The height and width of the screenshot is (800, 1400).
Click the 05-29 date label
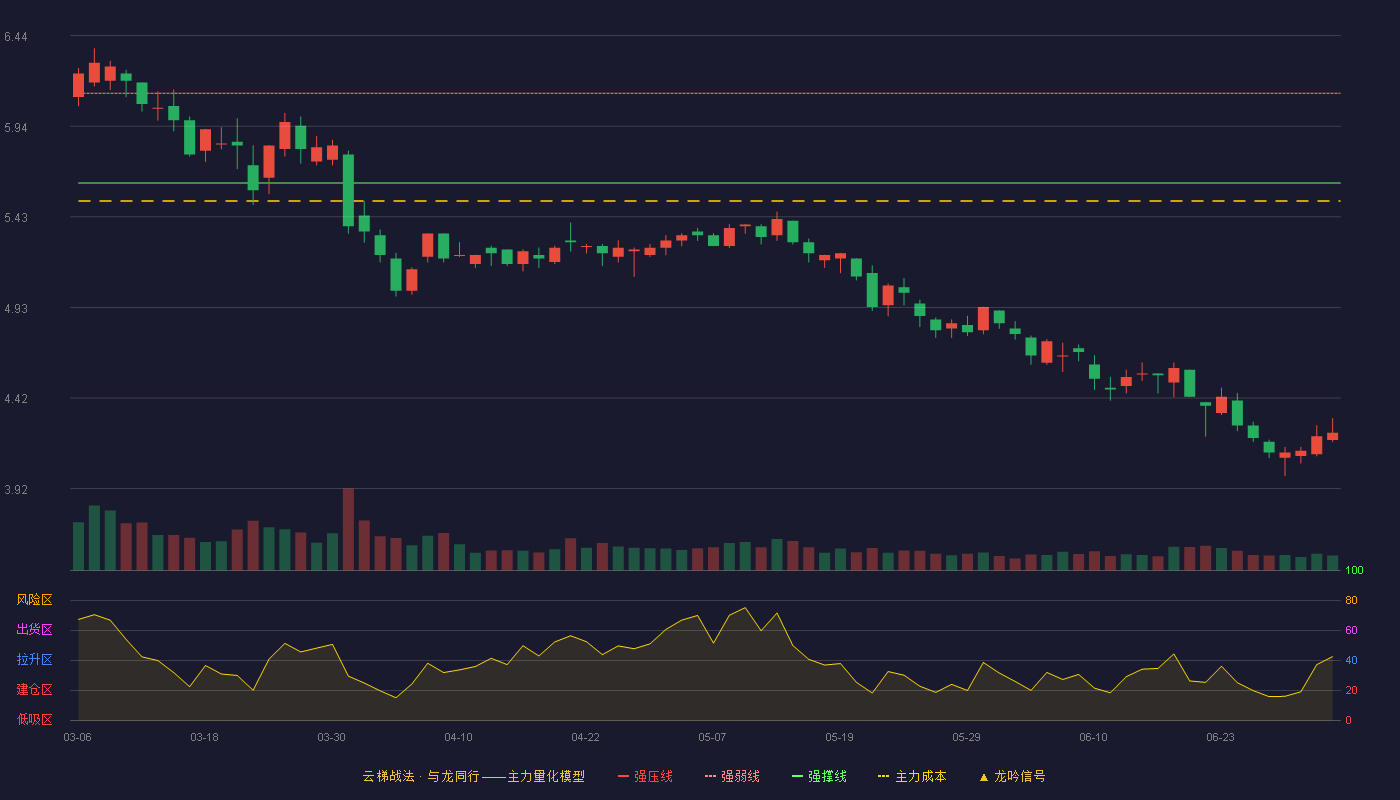(x=966, y=737)
